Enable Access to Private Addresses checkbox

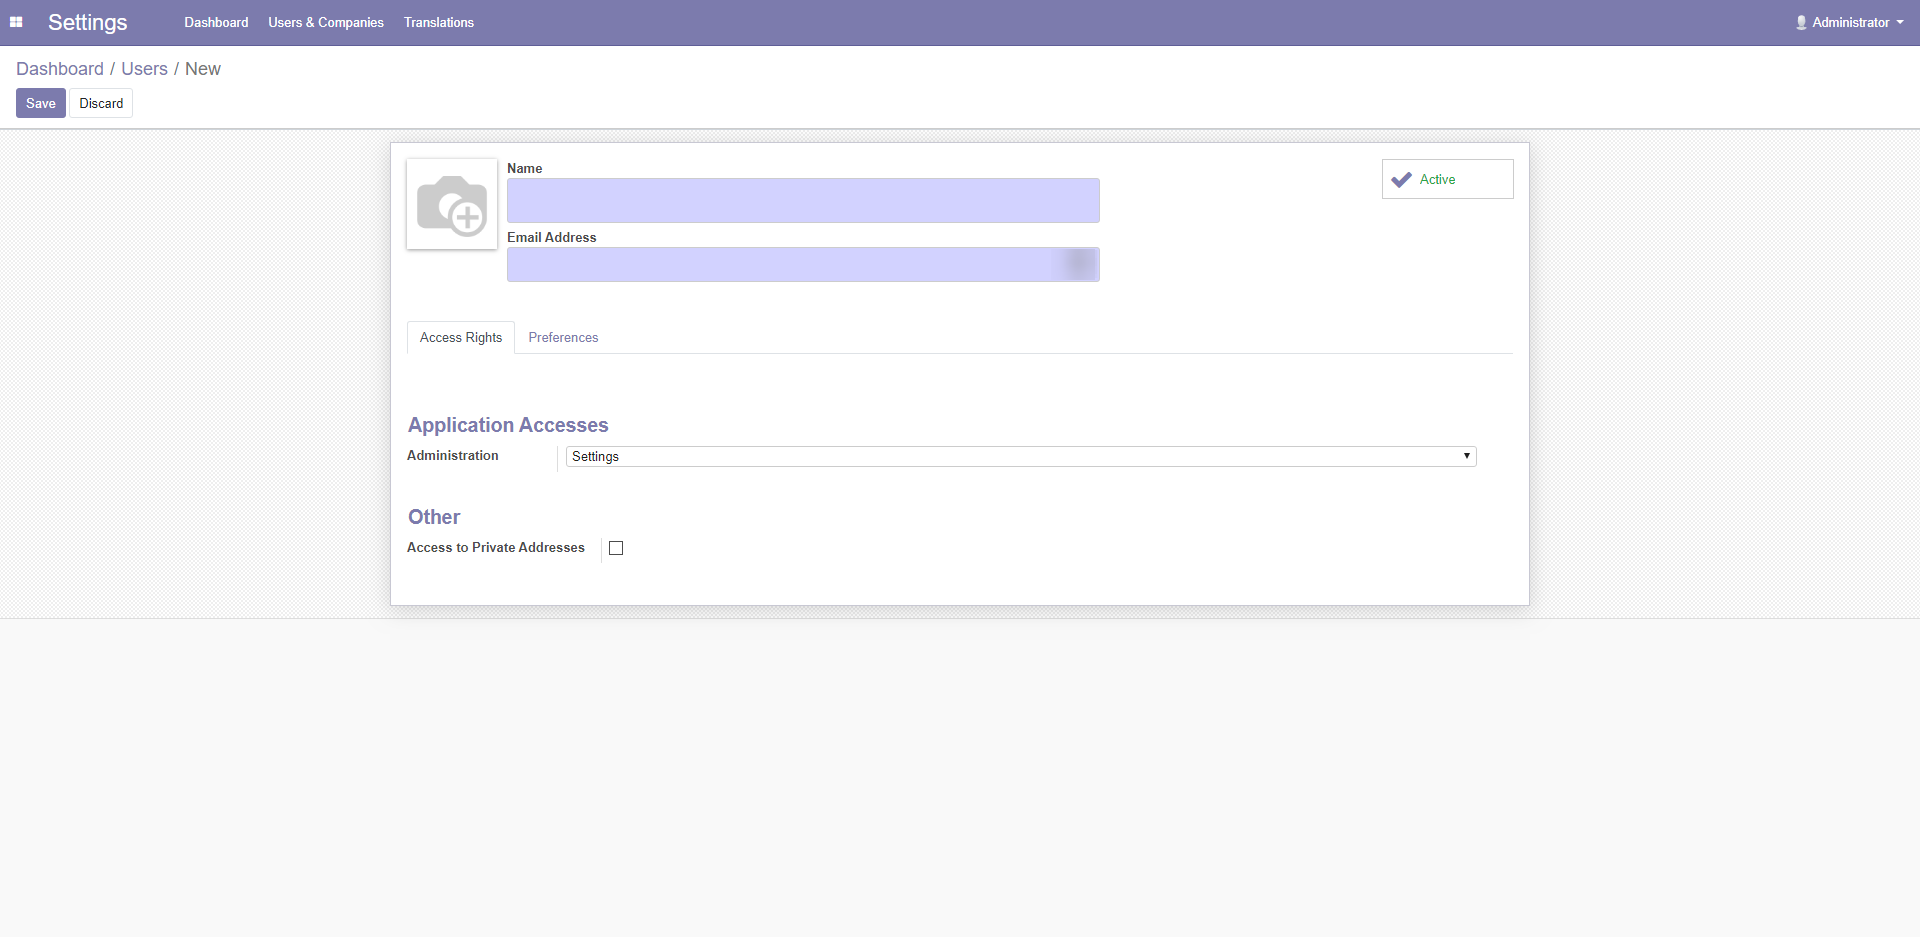click(x=616, y=548)
